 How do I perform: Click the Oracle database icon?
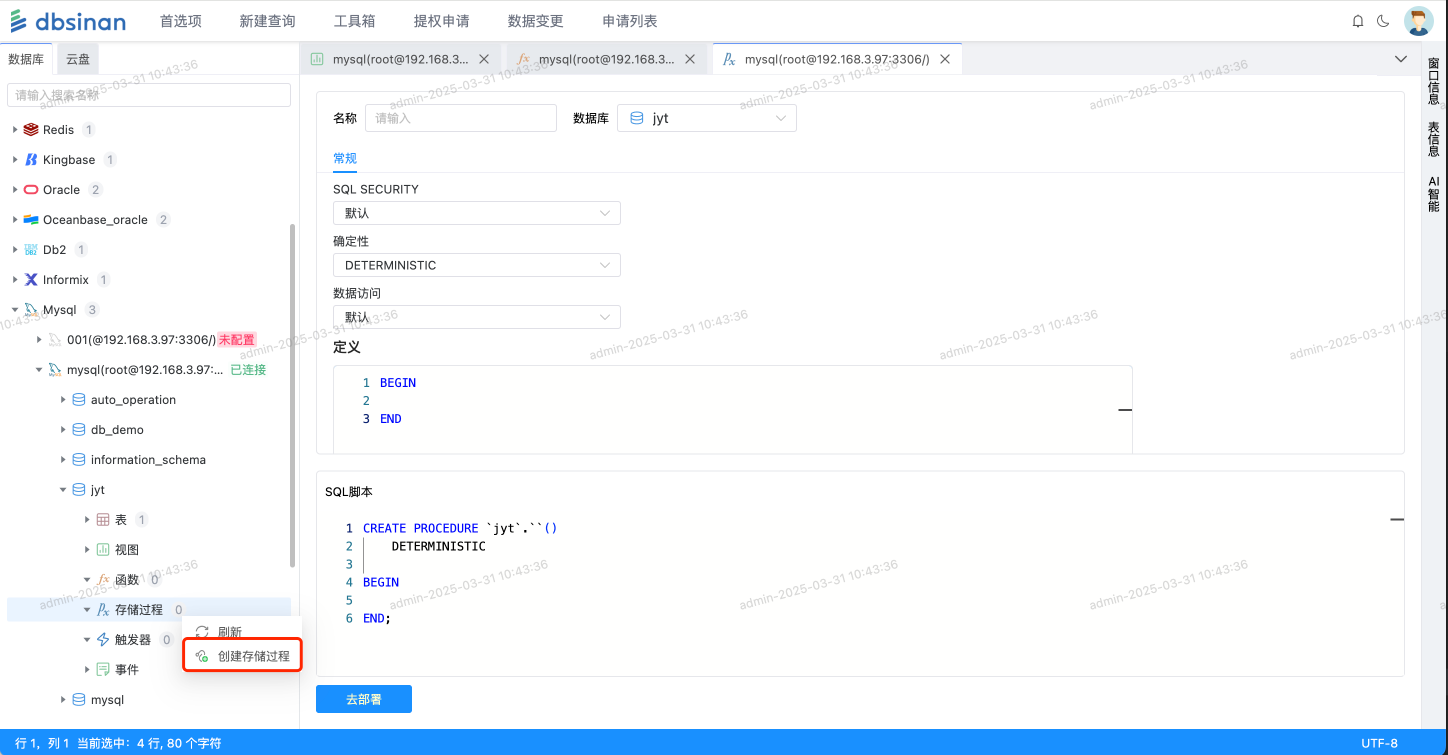coord(31,190)
